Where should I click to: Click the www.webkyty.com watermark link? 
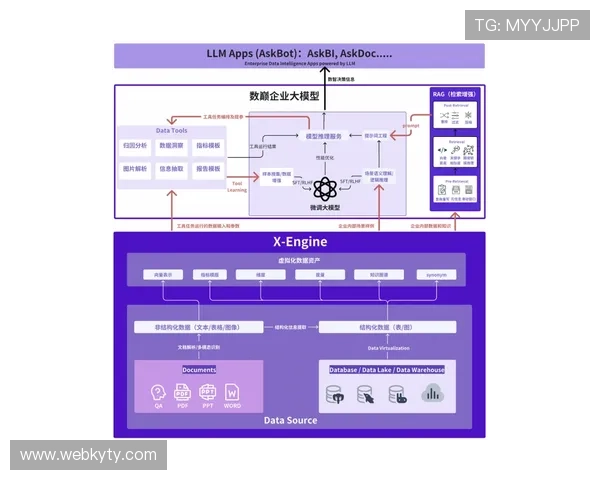(88, 455)
